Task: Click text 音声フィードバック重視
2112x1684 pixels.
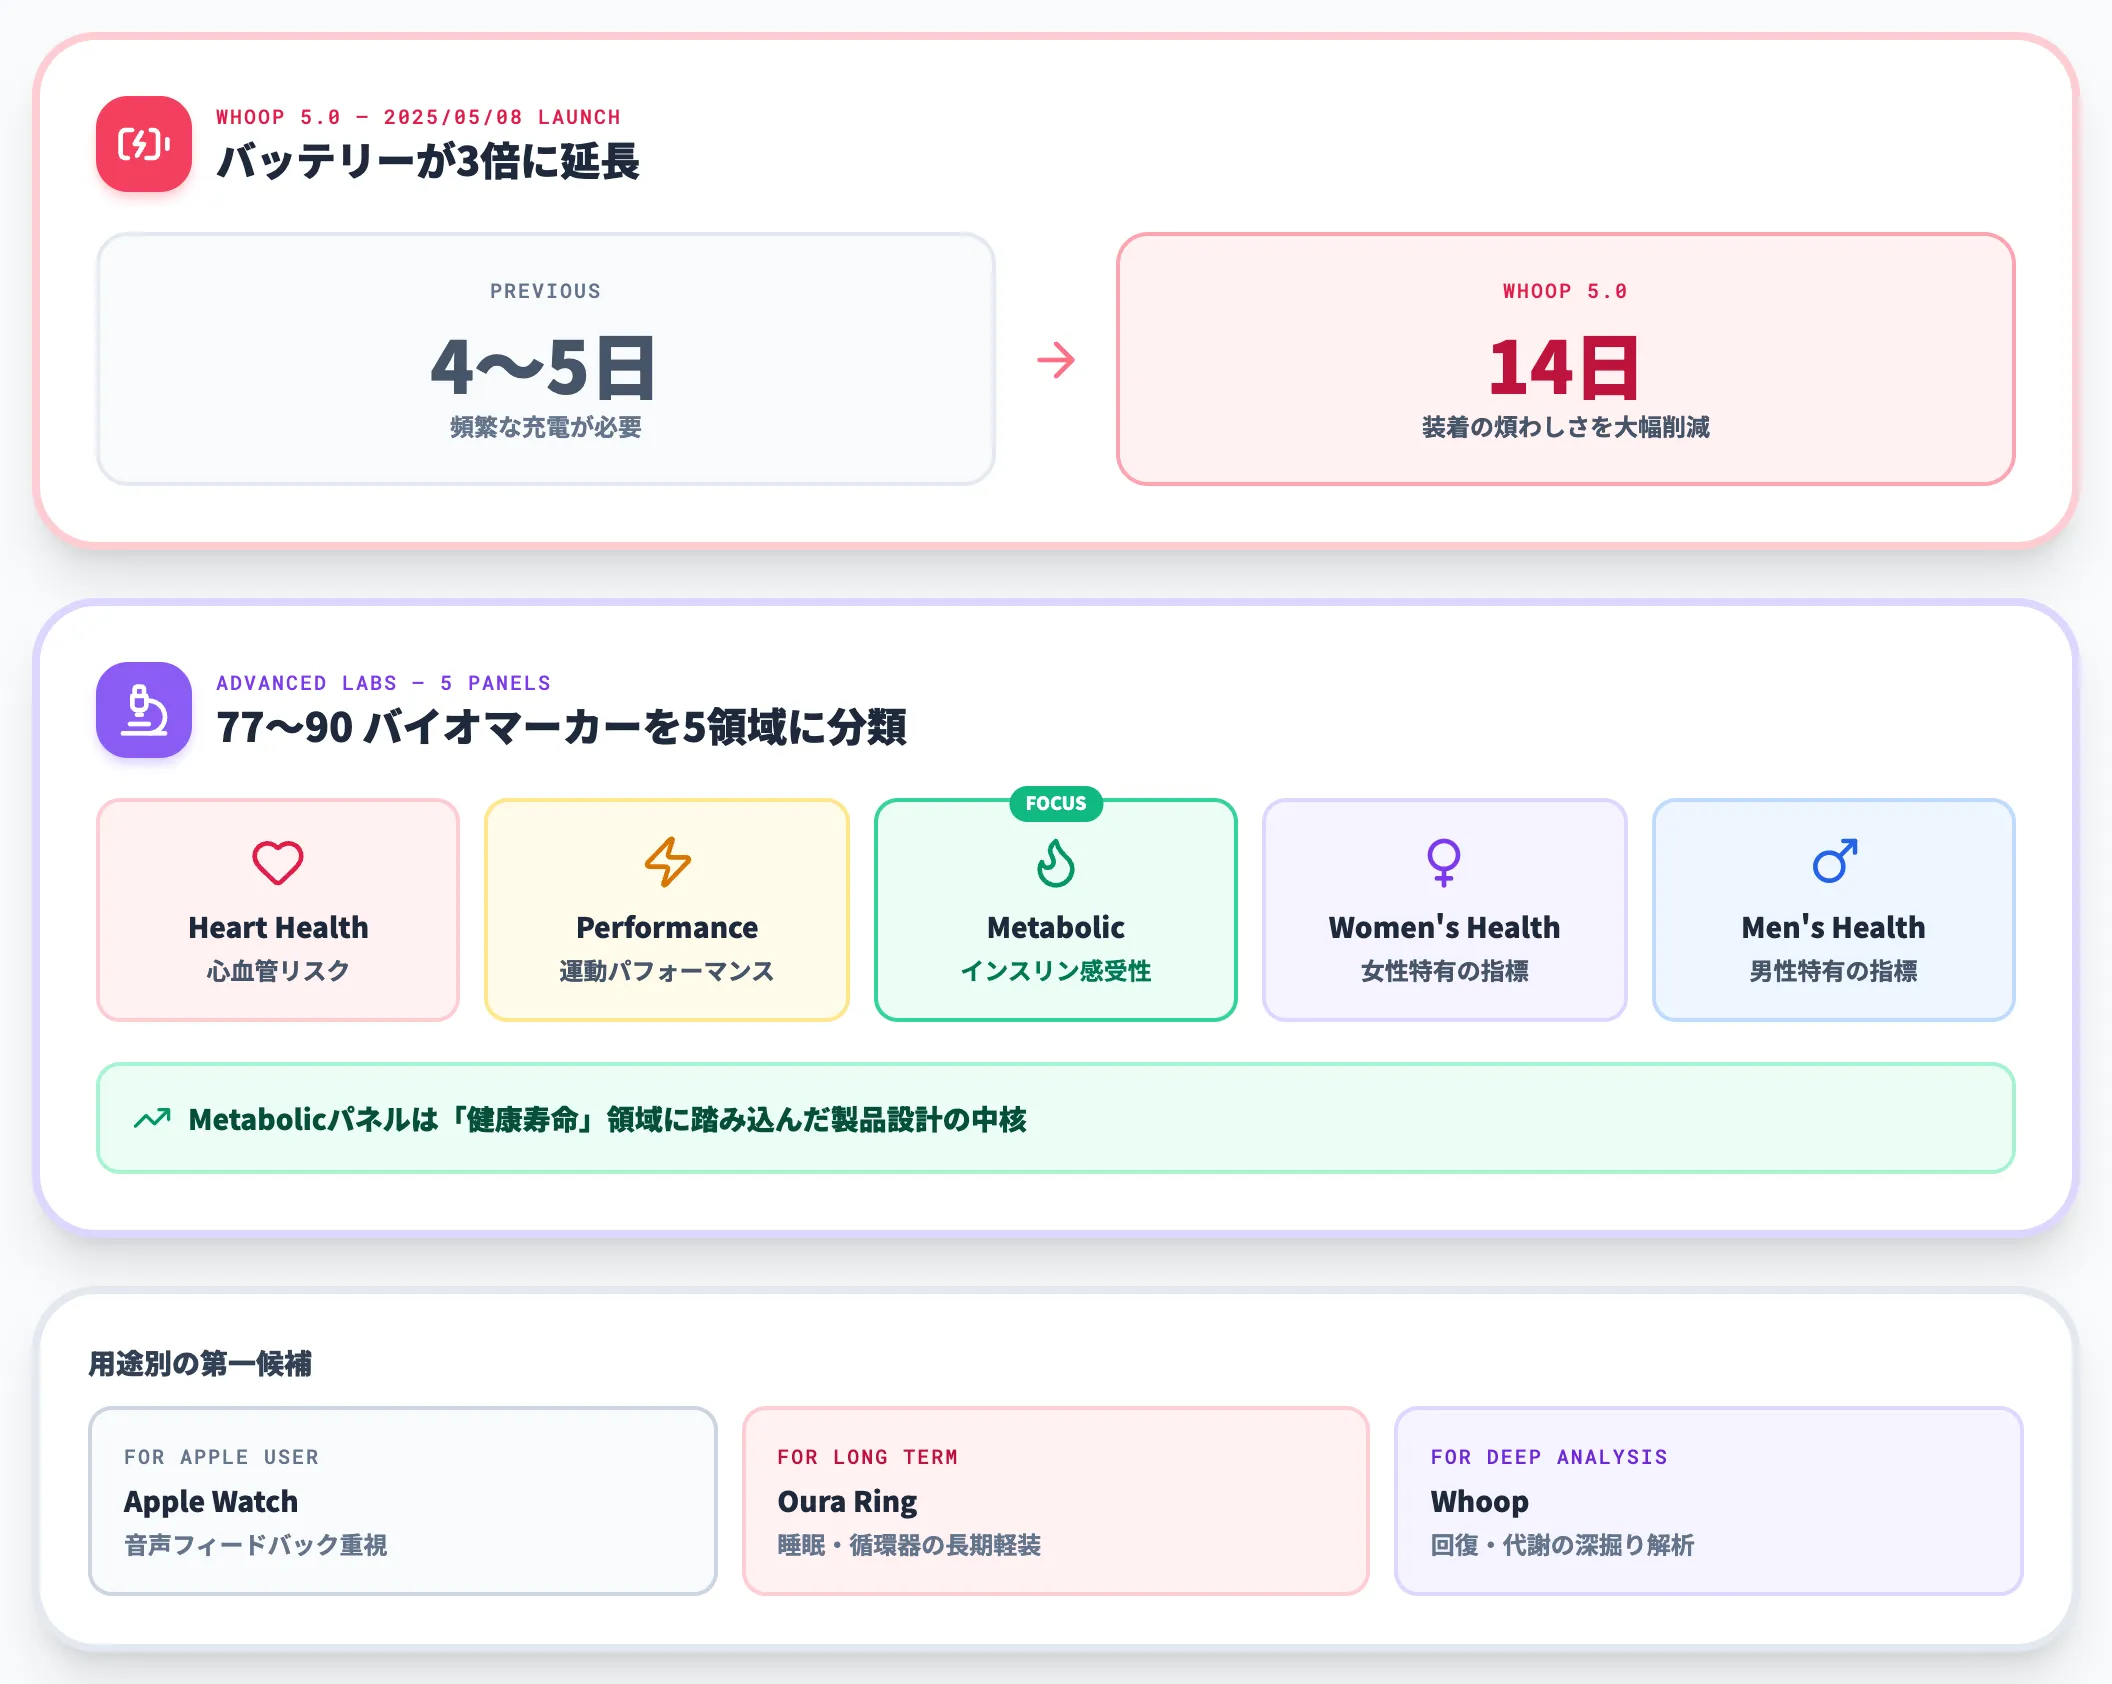Action: [256, 1545]
